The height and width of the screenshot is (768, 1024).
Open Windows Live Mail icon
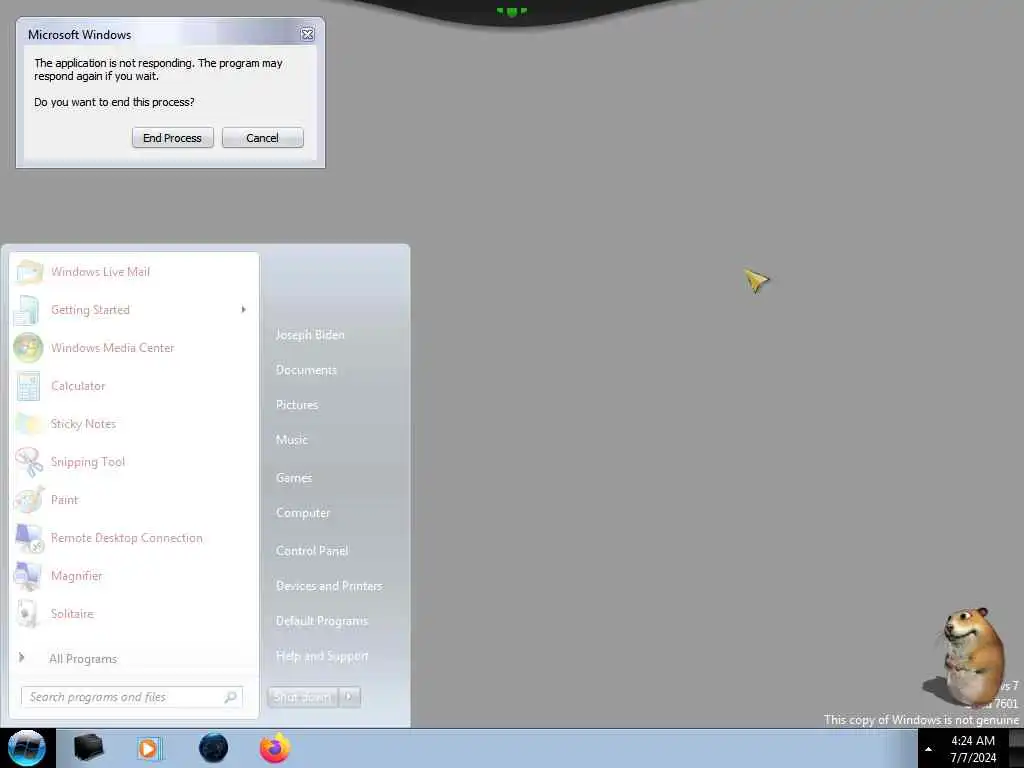click(28, 272)
